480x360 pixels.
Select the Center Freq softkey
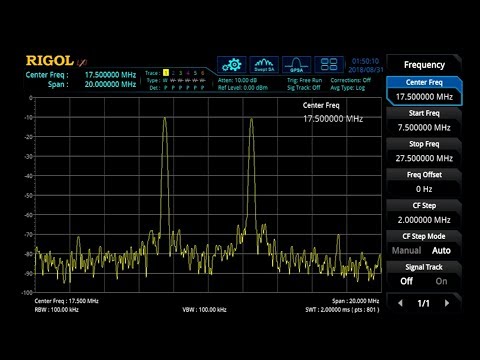(424, 91)
